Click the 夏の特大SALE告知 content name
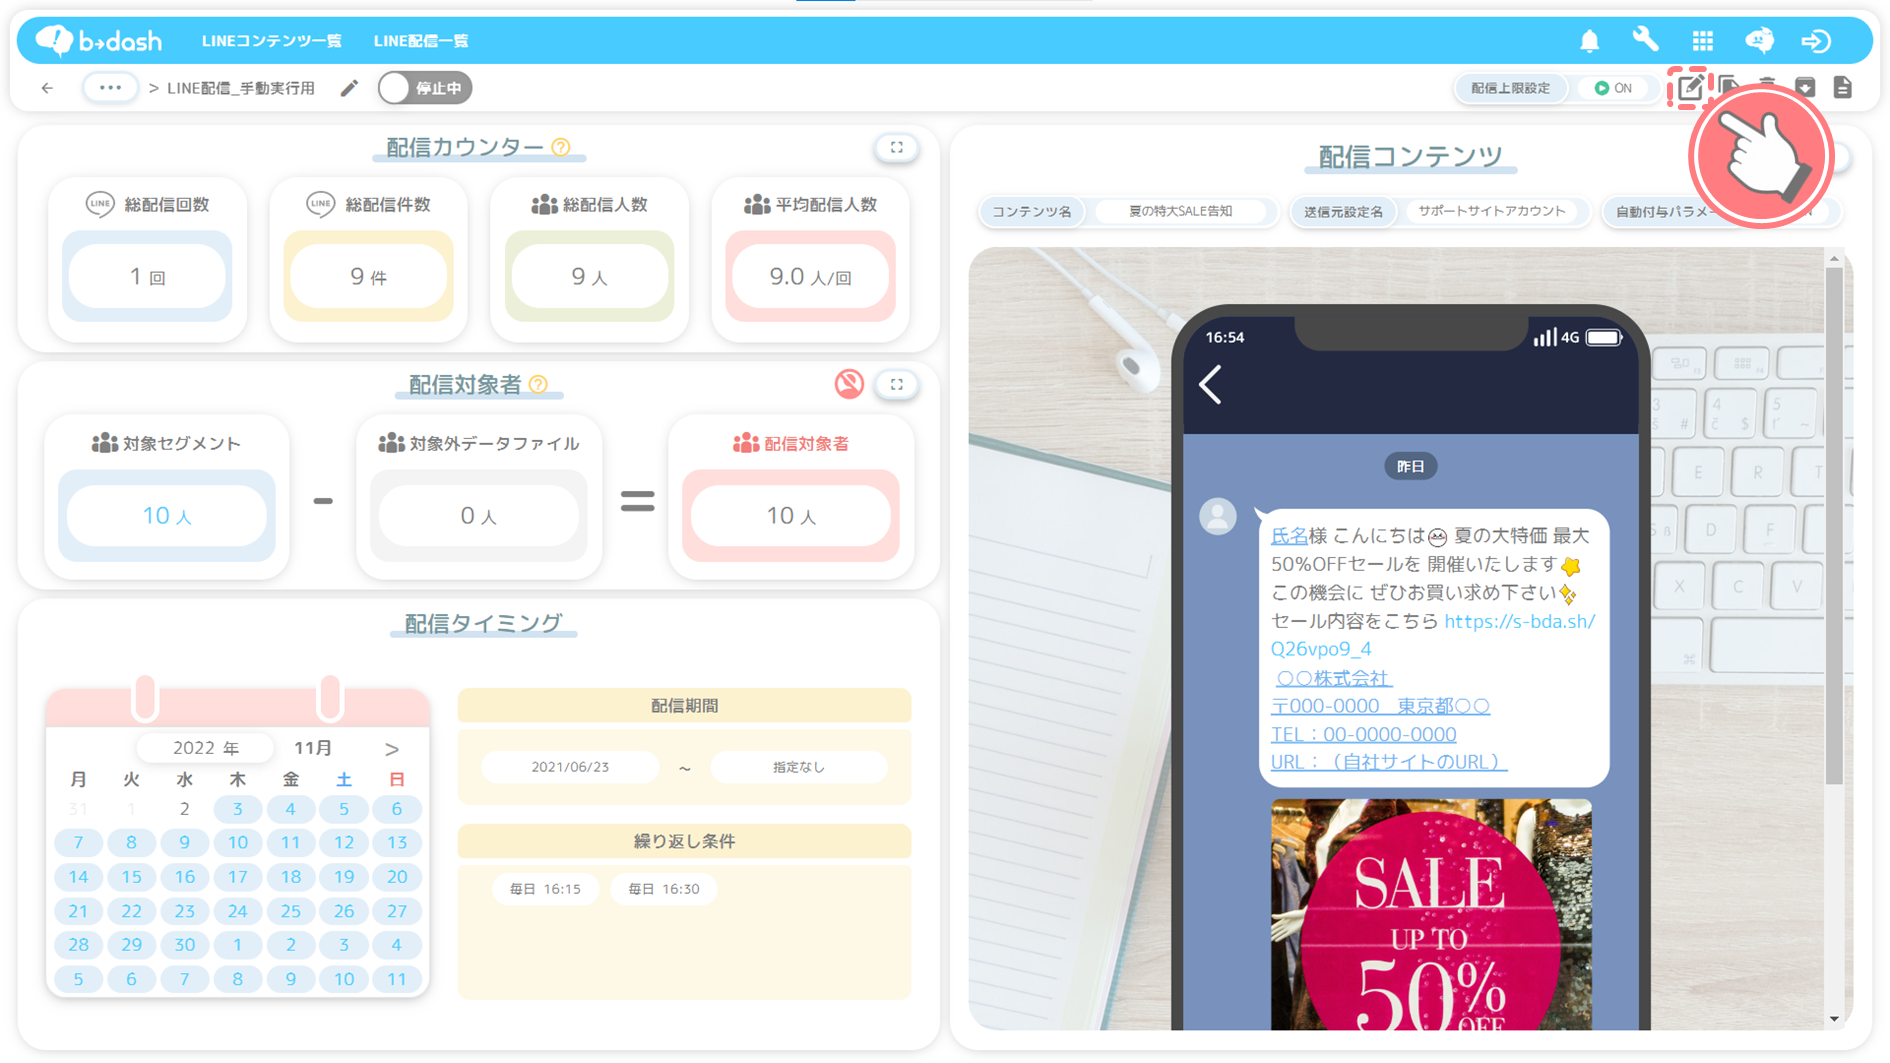 tap(1180, 211)
